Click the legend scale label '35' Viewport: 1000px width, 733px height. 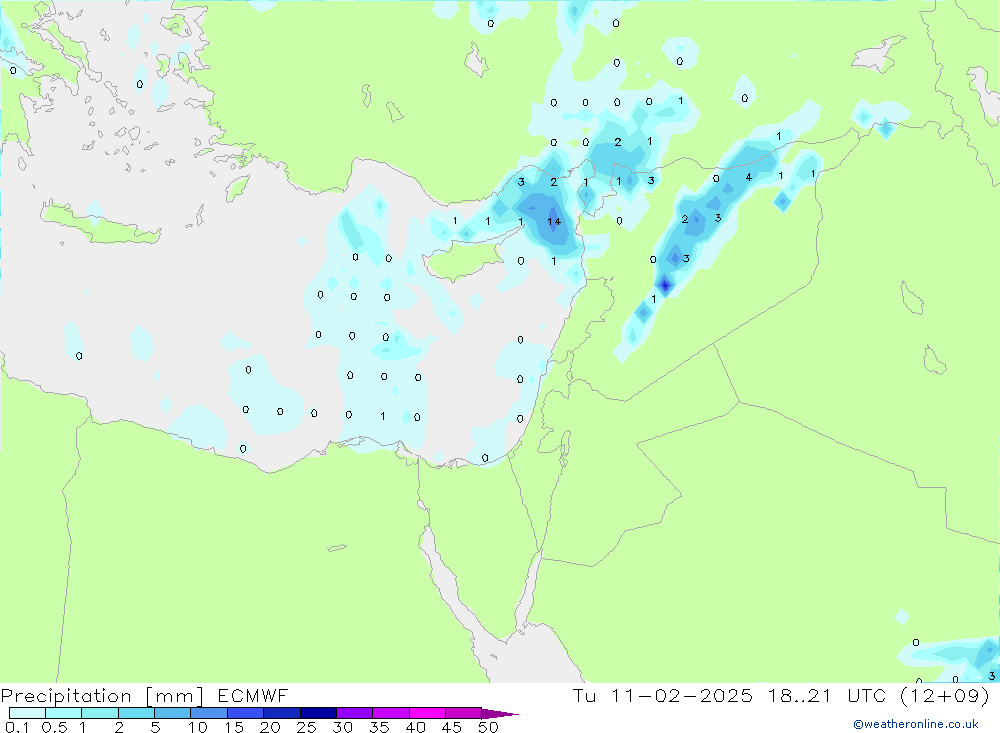click(379, 727)
